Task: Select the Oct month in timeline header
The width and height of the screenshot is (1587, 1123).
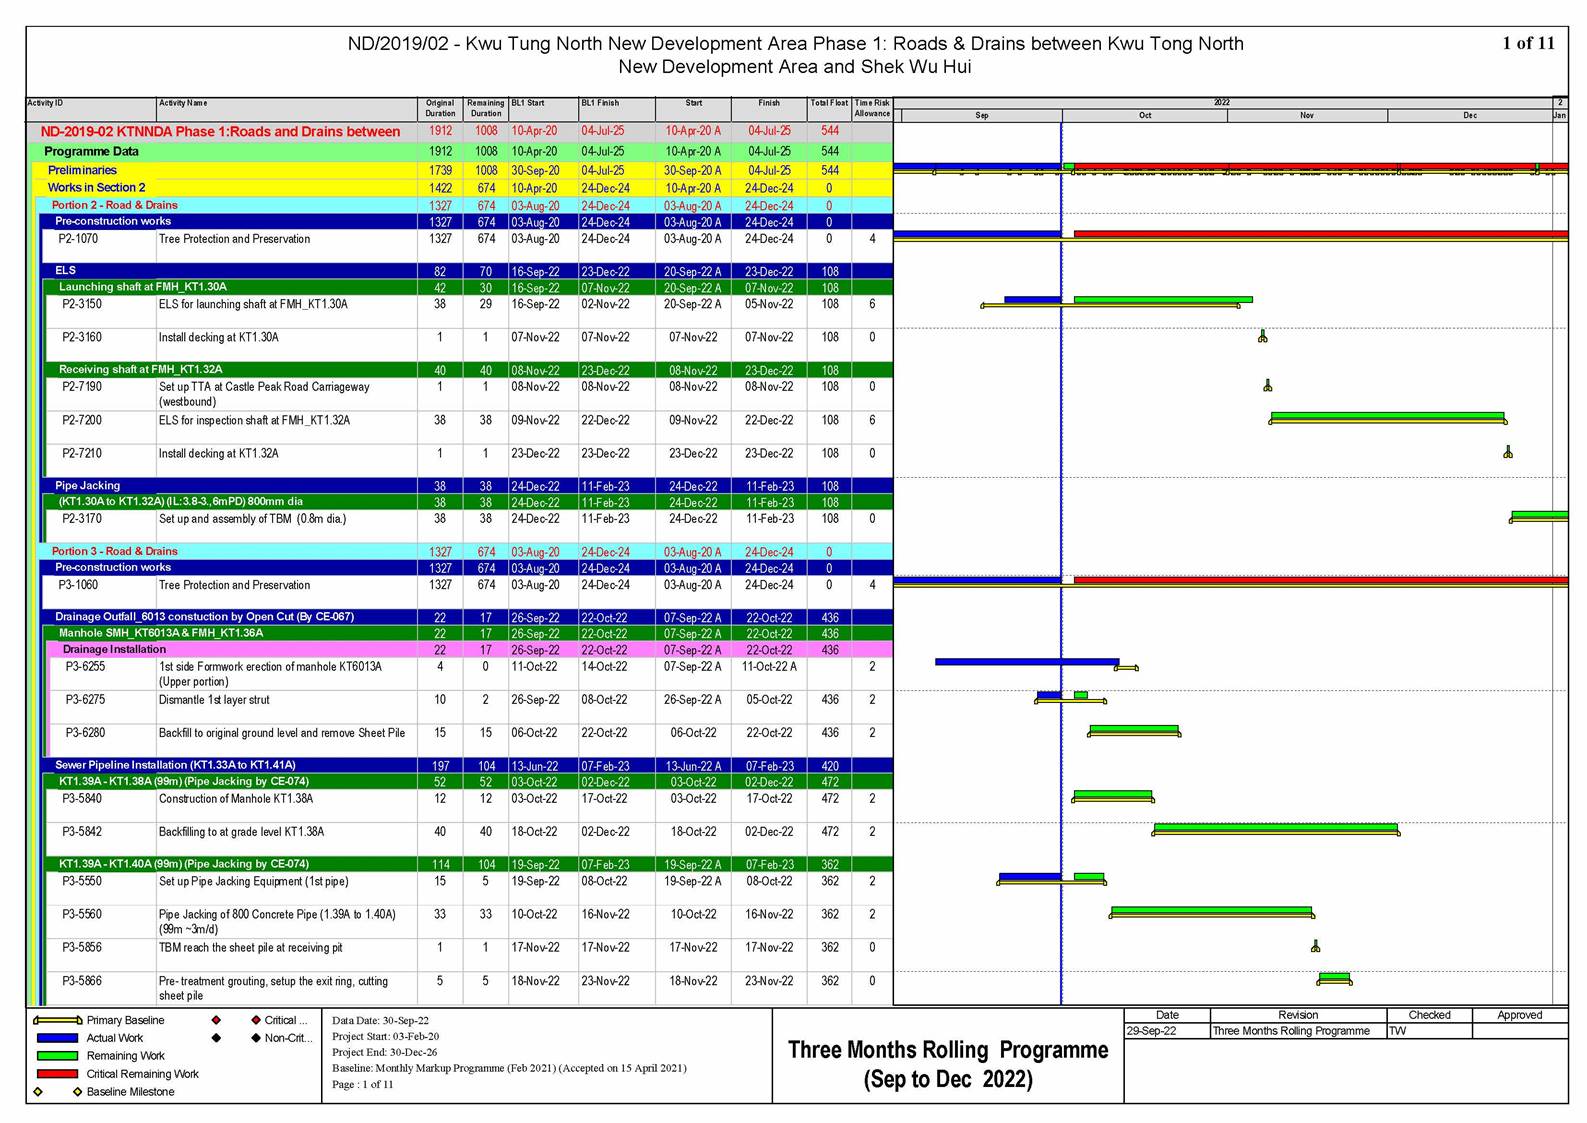Action: point(1144,116)
